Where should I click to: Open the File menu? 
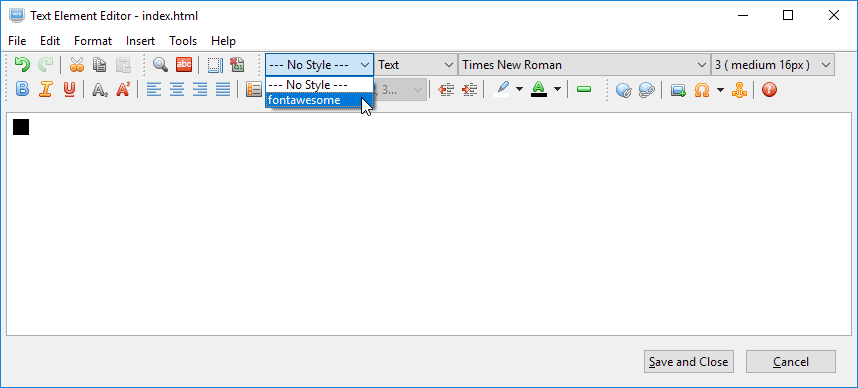[x=17, y=40]
